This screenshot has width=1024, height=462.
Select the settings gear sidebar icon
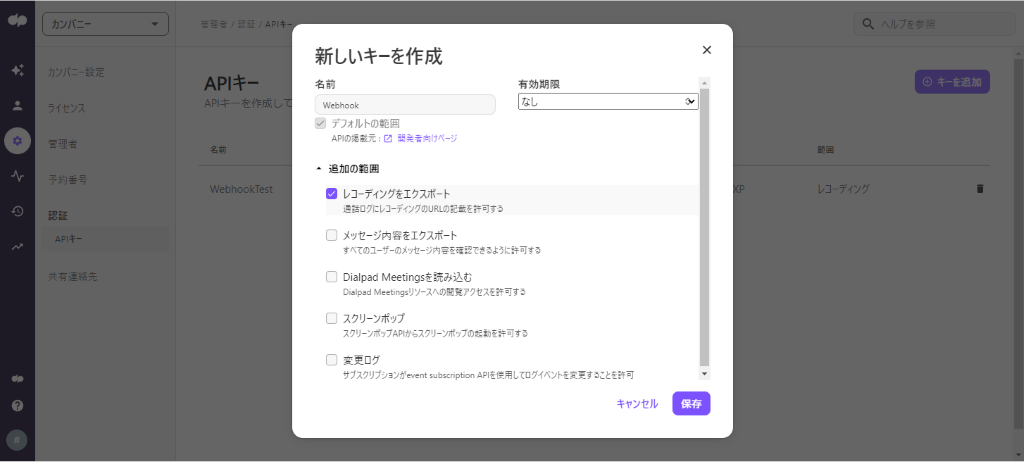tap(17, 141)
